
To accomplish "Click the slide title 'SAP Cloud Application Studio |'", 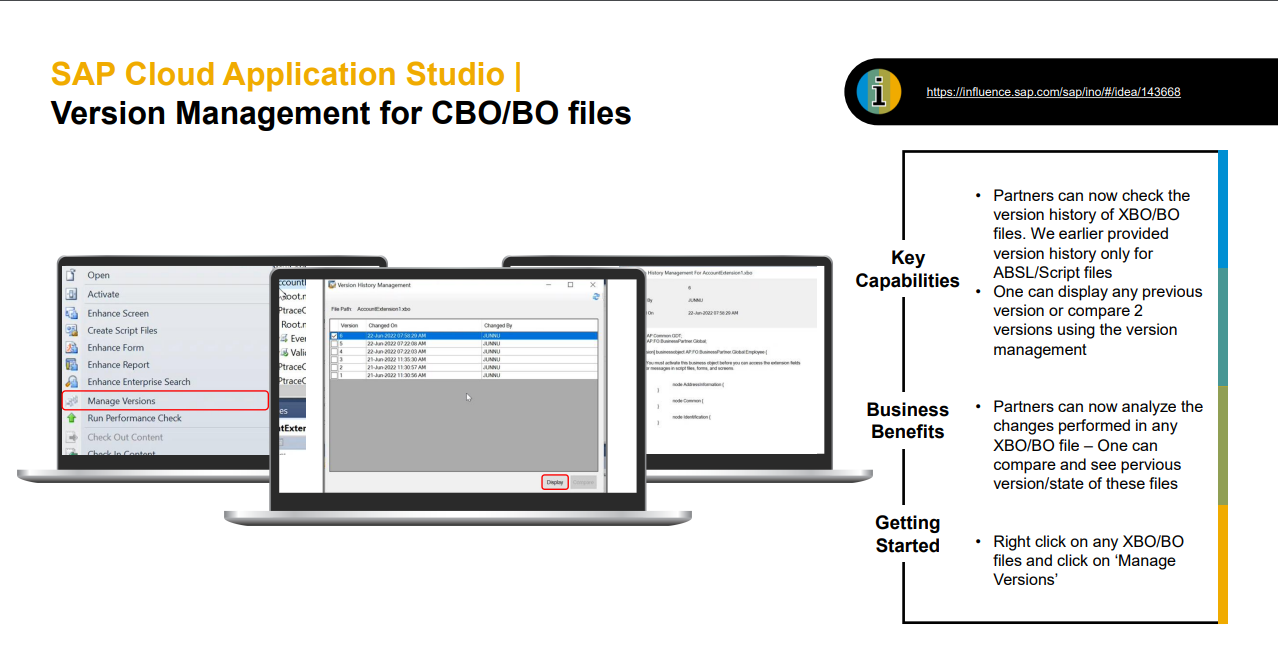I will tap(286, 75).
